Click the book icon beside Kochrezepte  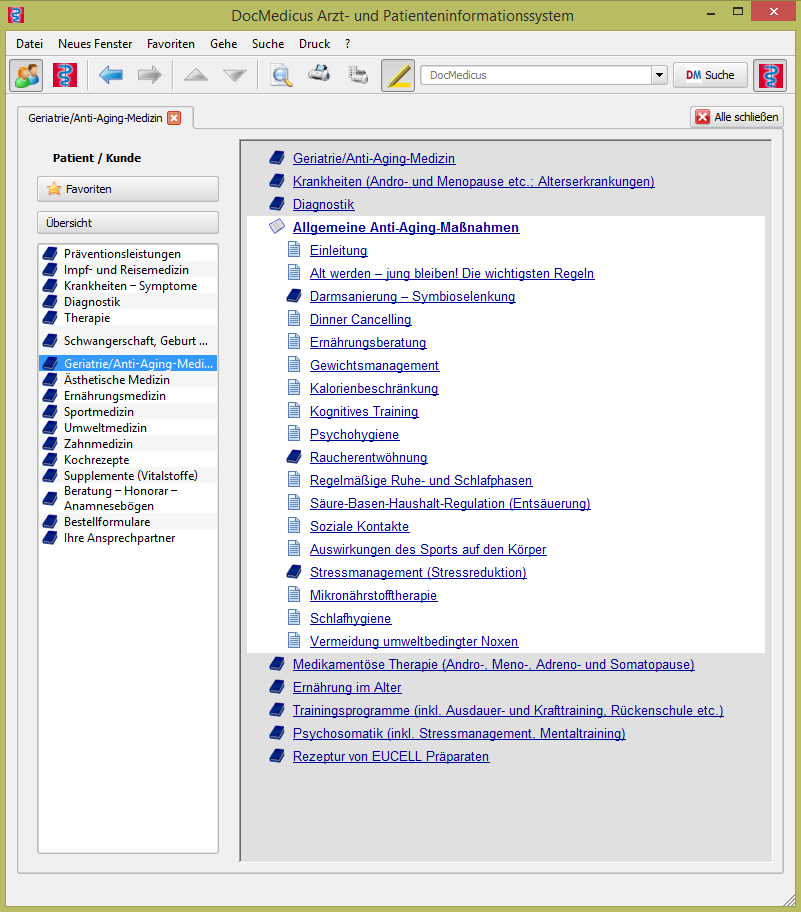[x=51, y=459]
